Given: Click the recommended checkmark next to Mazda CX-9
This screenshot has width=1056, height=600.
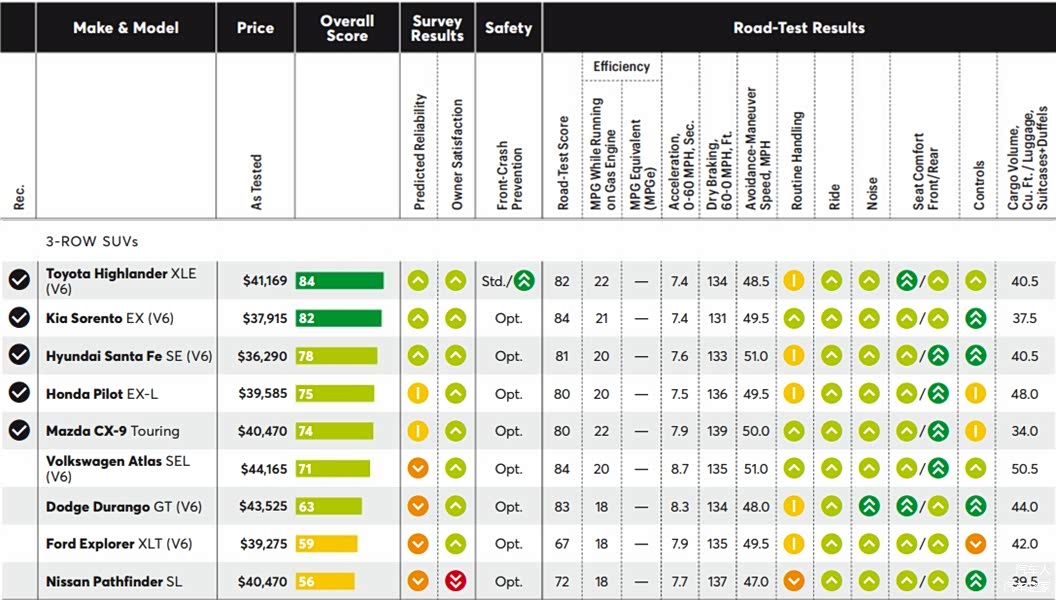Looking at the screenshot, I should 20,430.
